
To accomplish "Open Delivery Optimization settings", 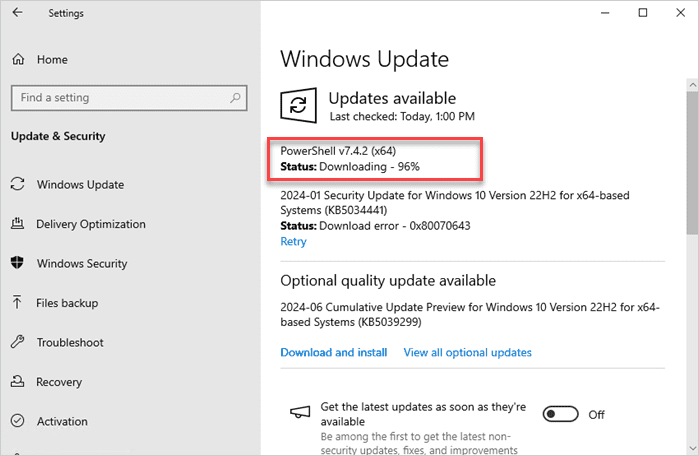I will pyautogui.click(x=91, y=224).
